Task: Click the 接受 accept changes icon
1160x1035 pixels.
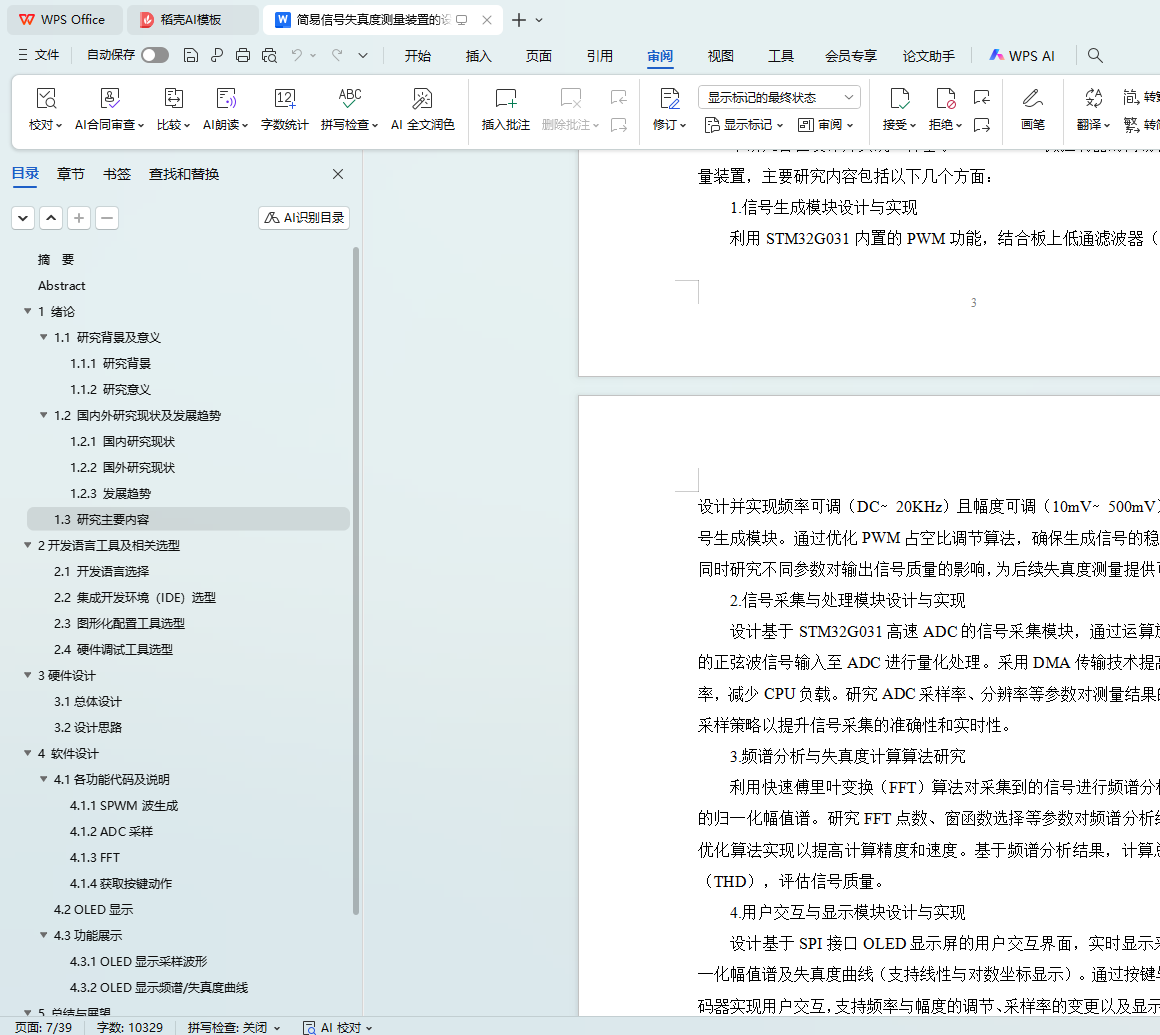Action: [x=899, y=99]
